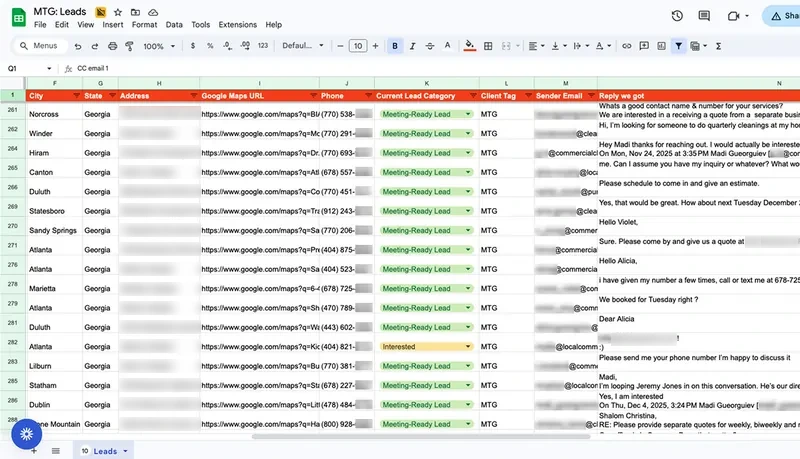The height and width of the screenshot is (459, 800).
Task: Open the Client Tag column filter
Action: pyautogui.click(x=528, y=96)
